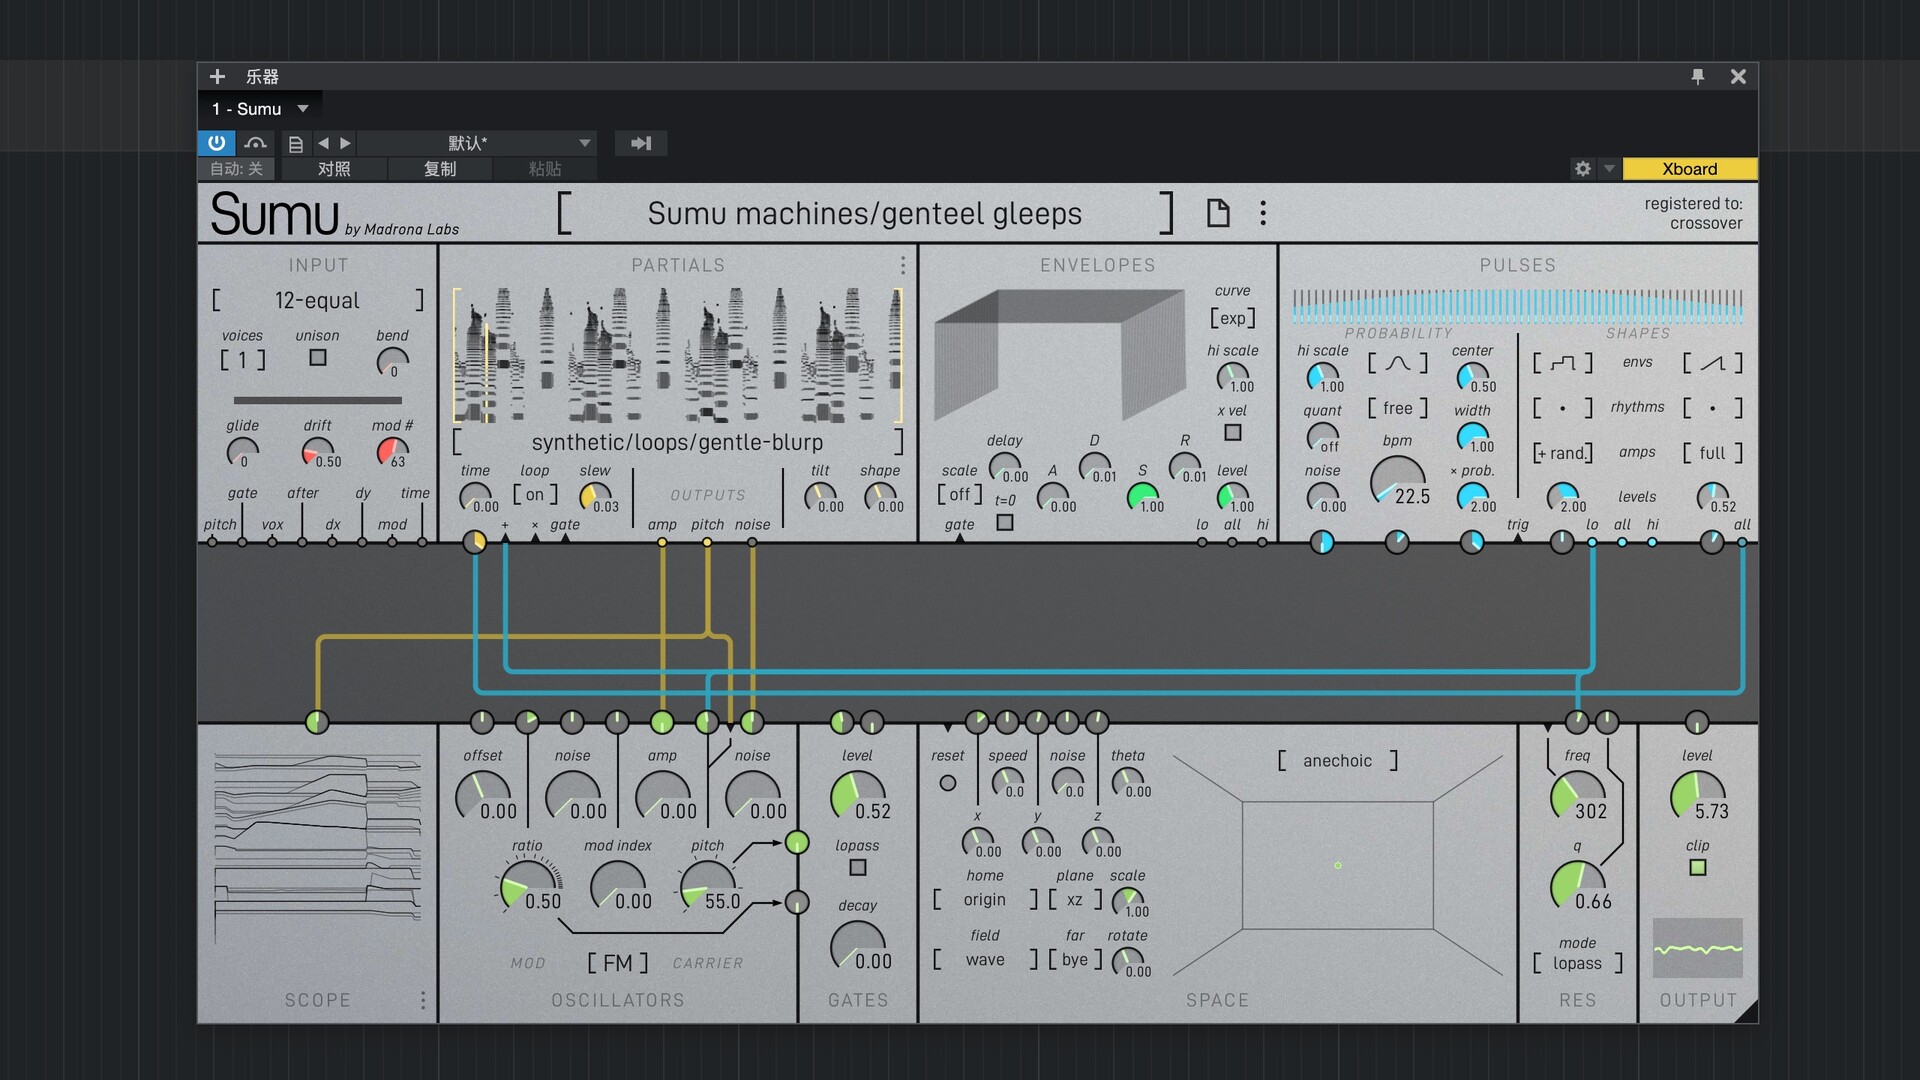Adjust the gates level 0.52 dial
Image resolution: width=1920 pixels, height=1080 pixels.
coord(857,796)
